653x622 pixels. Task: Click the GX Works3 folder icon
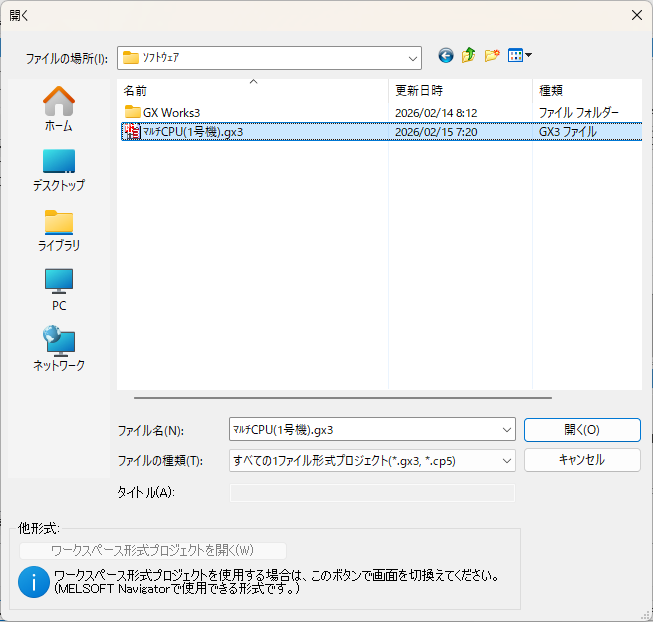pyautogui.click(x=132, y=112)
